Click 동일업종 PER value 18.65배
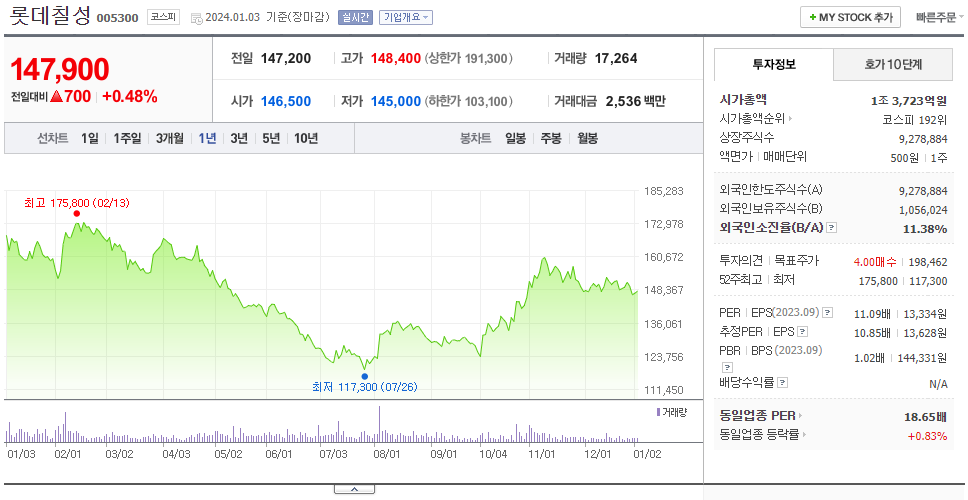The image size is (968, 500). coord(925,417)
